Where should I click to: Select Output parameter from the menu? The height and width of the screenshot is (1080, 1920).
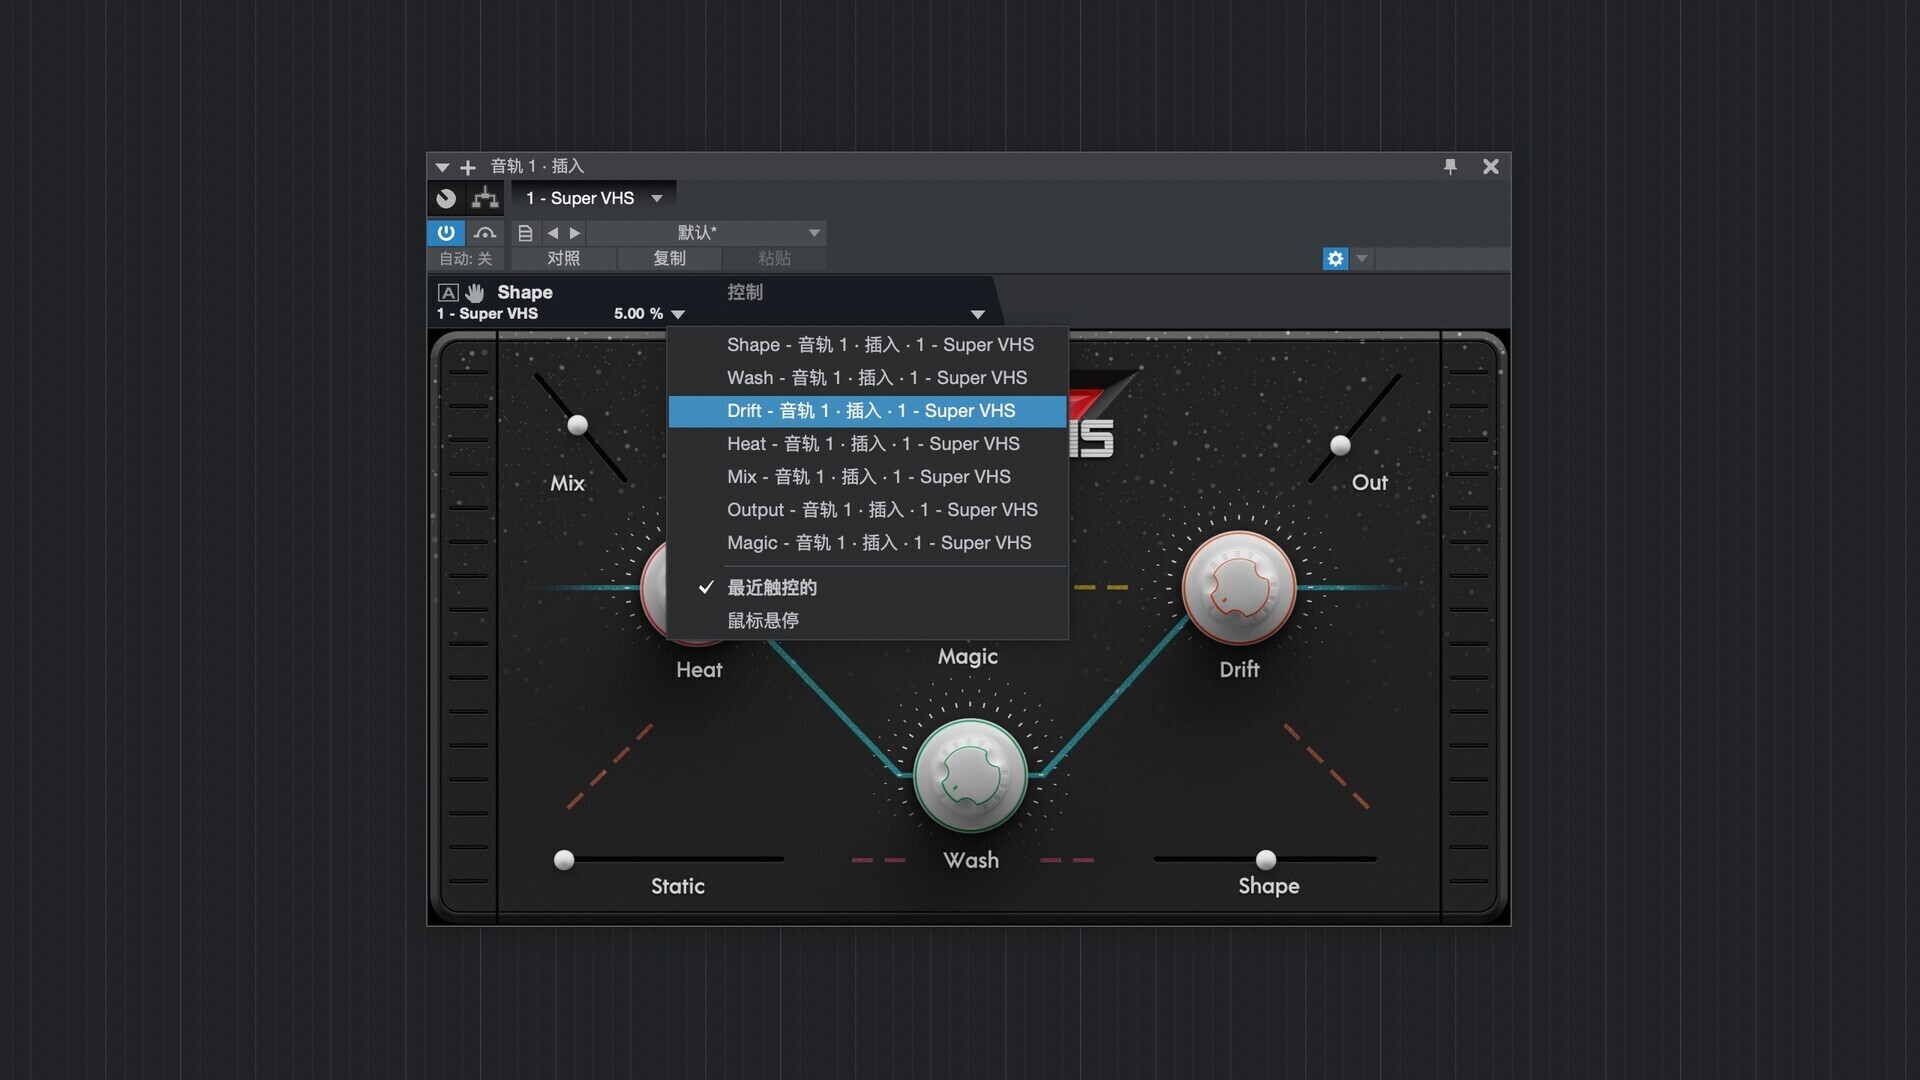pyautogui.click(x=868, y=510)
